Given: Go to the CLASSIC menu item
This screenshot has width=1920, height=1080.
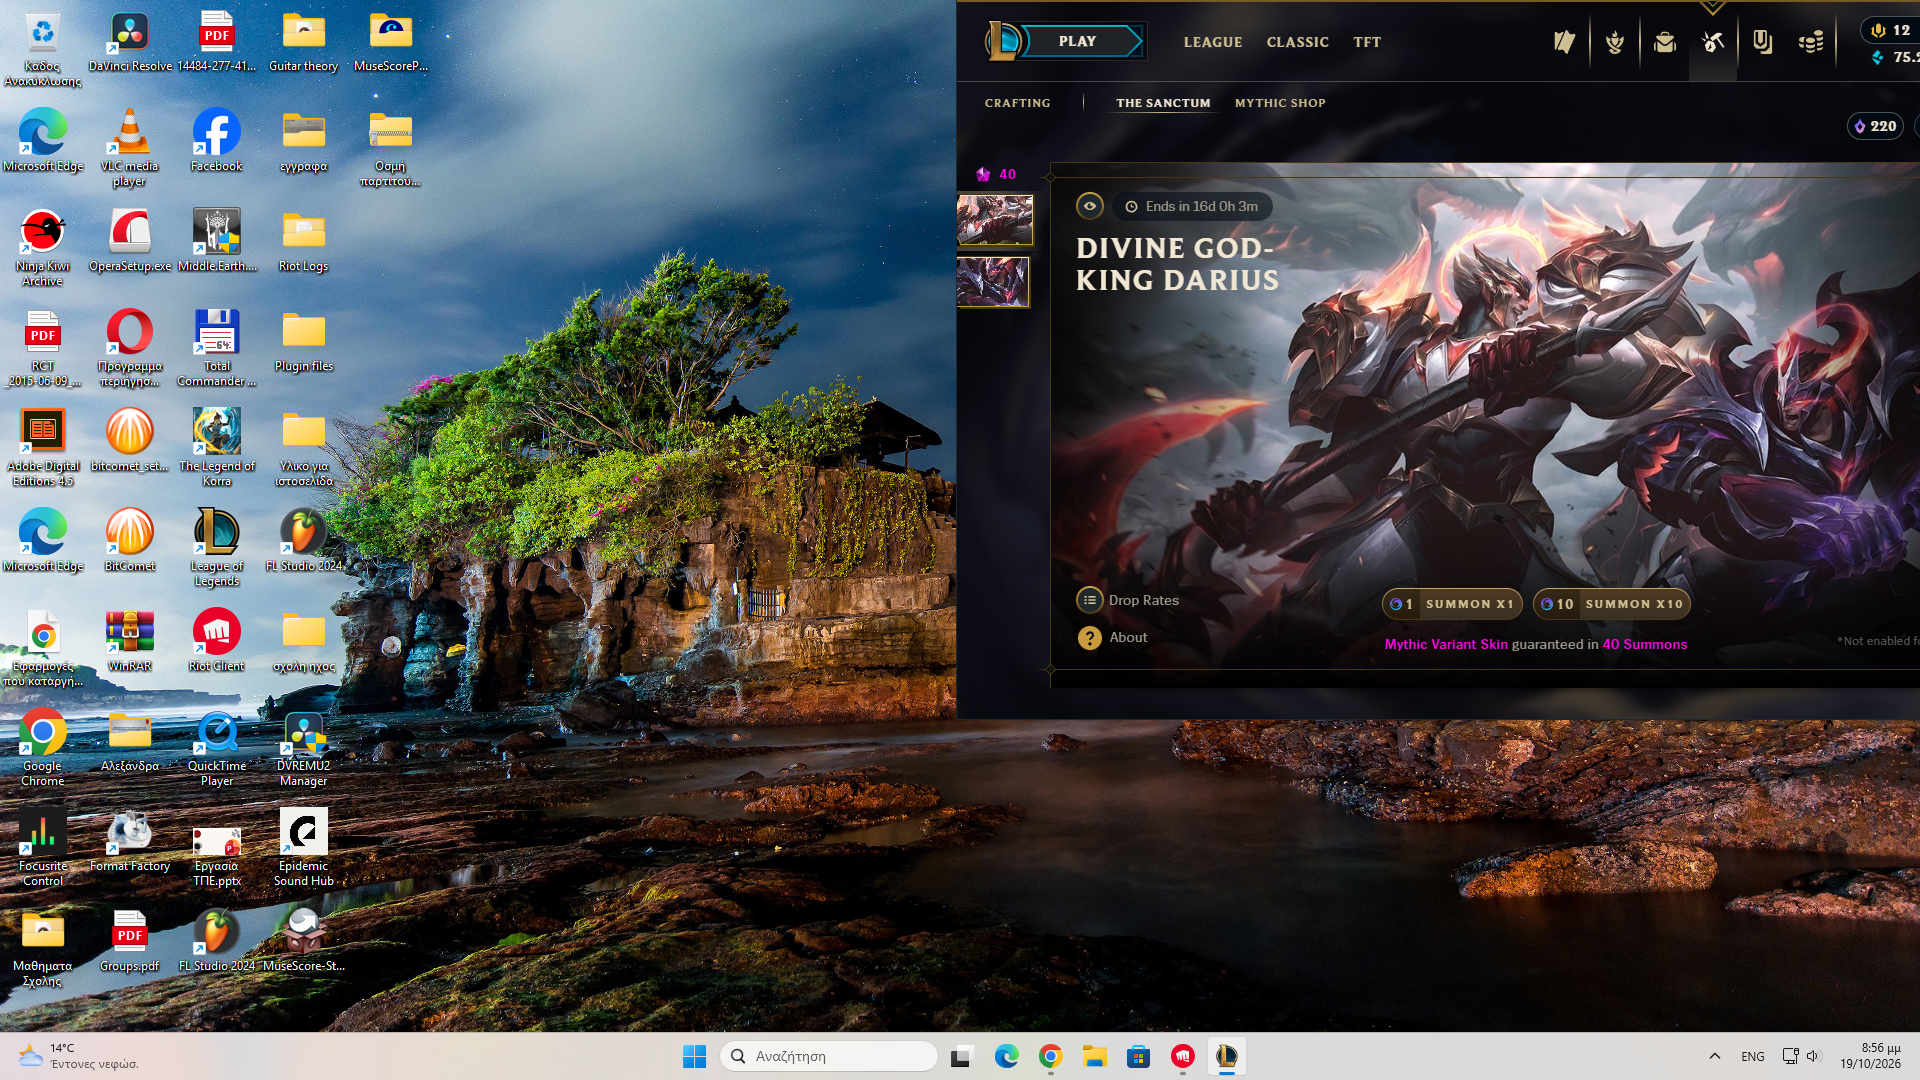Looking at the screenshot, I should click(x=1297, y=42).
